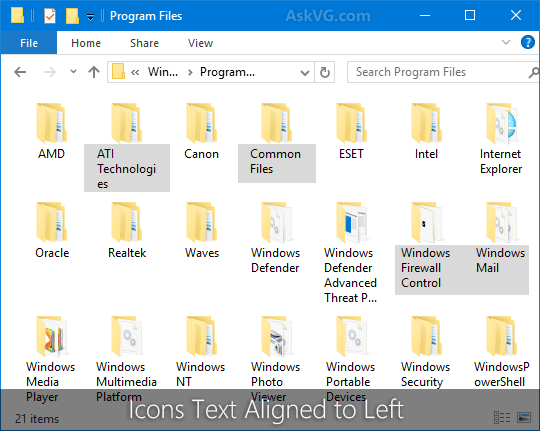Screen dimensions: 540x431
Task: Select the Windows NT folder icon
Action: point(201,336)
